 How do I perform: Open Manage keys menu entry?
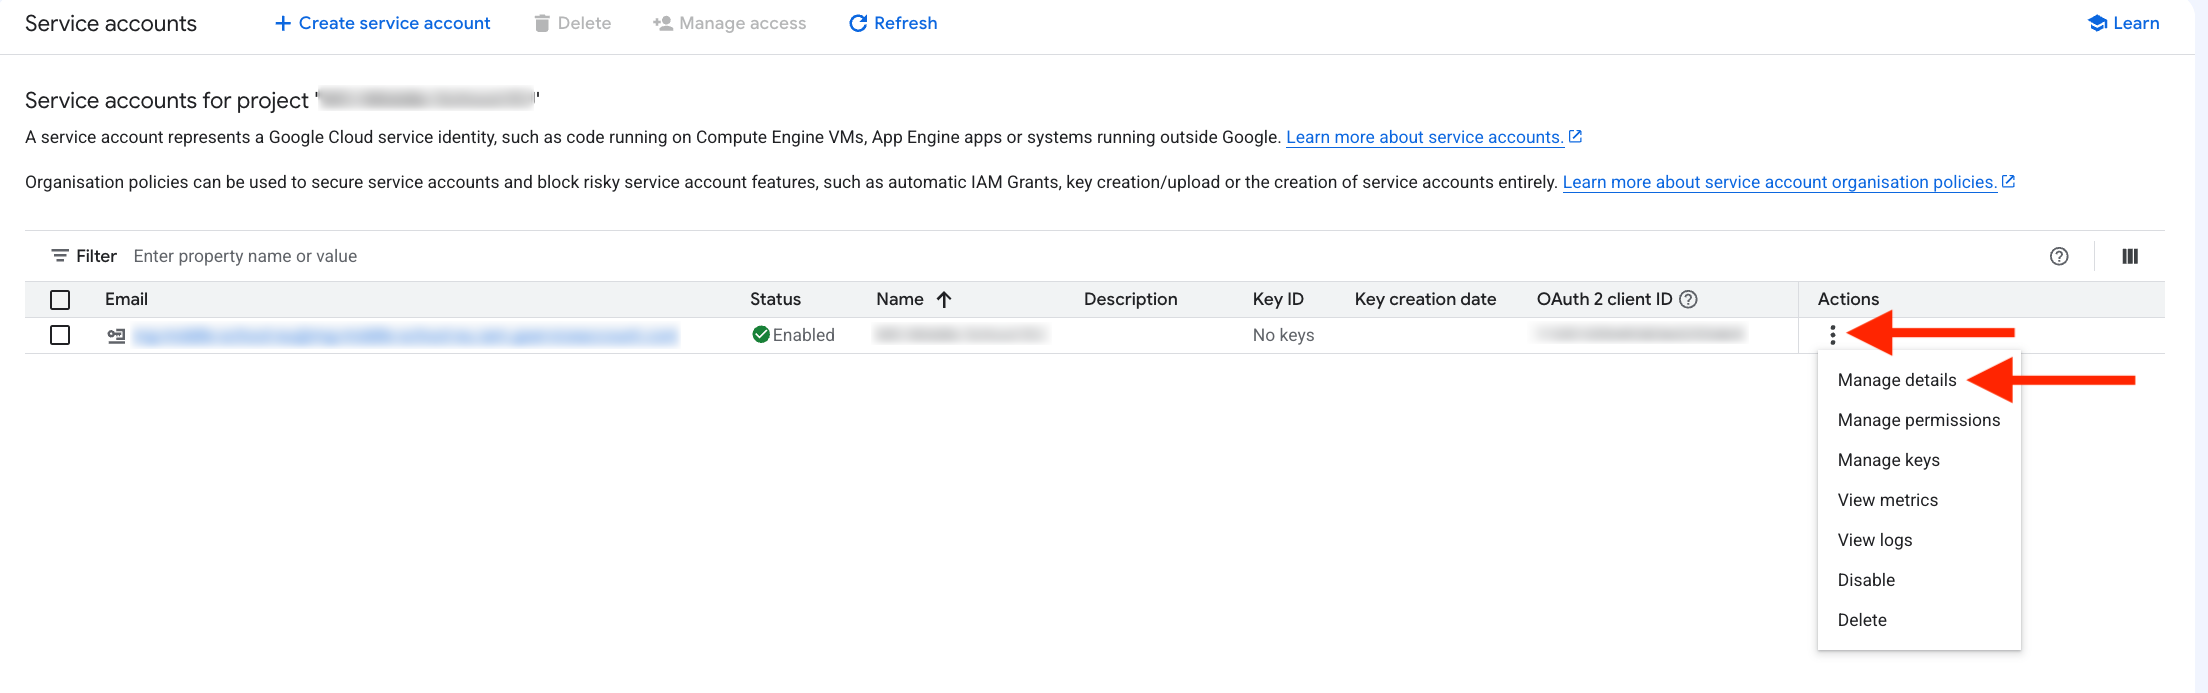(x=1888, y=460)
